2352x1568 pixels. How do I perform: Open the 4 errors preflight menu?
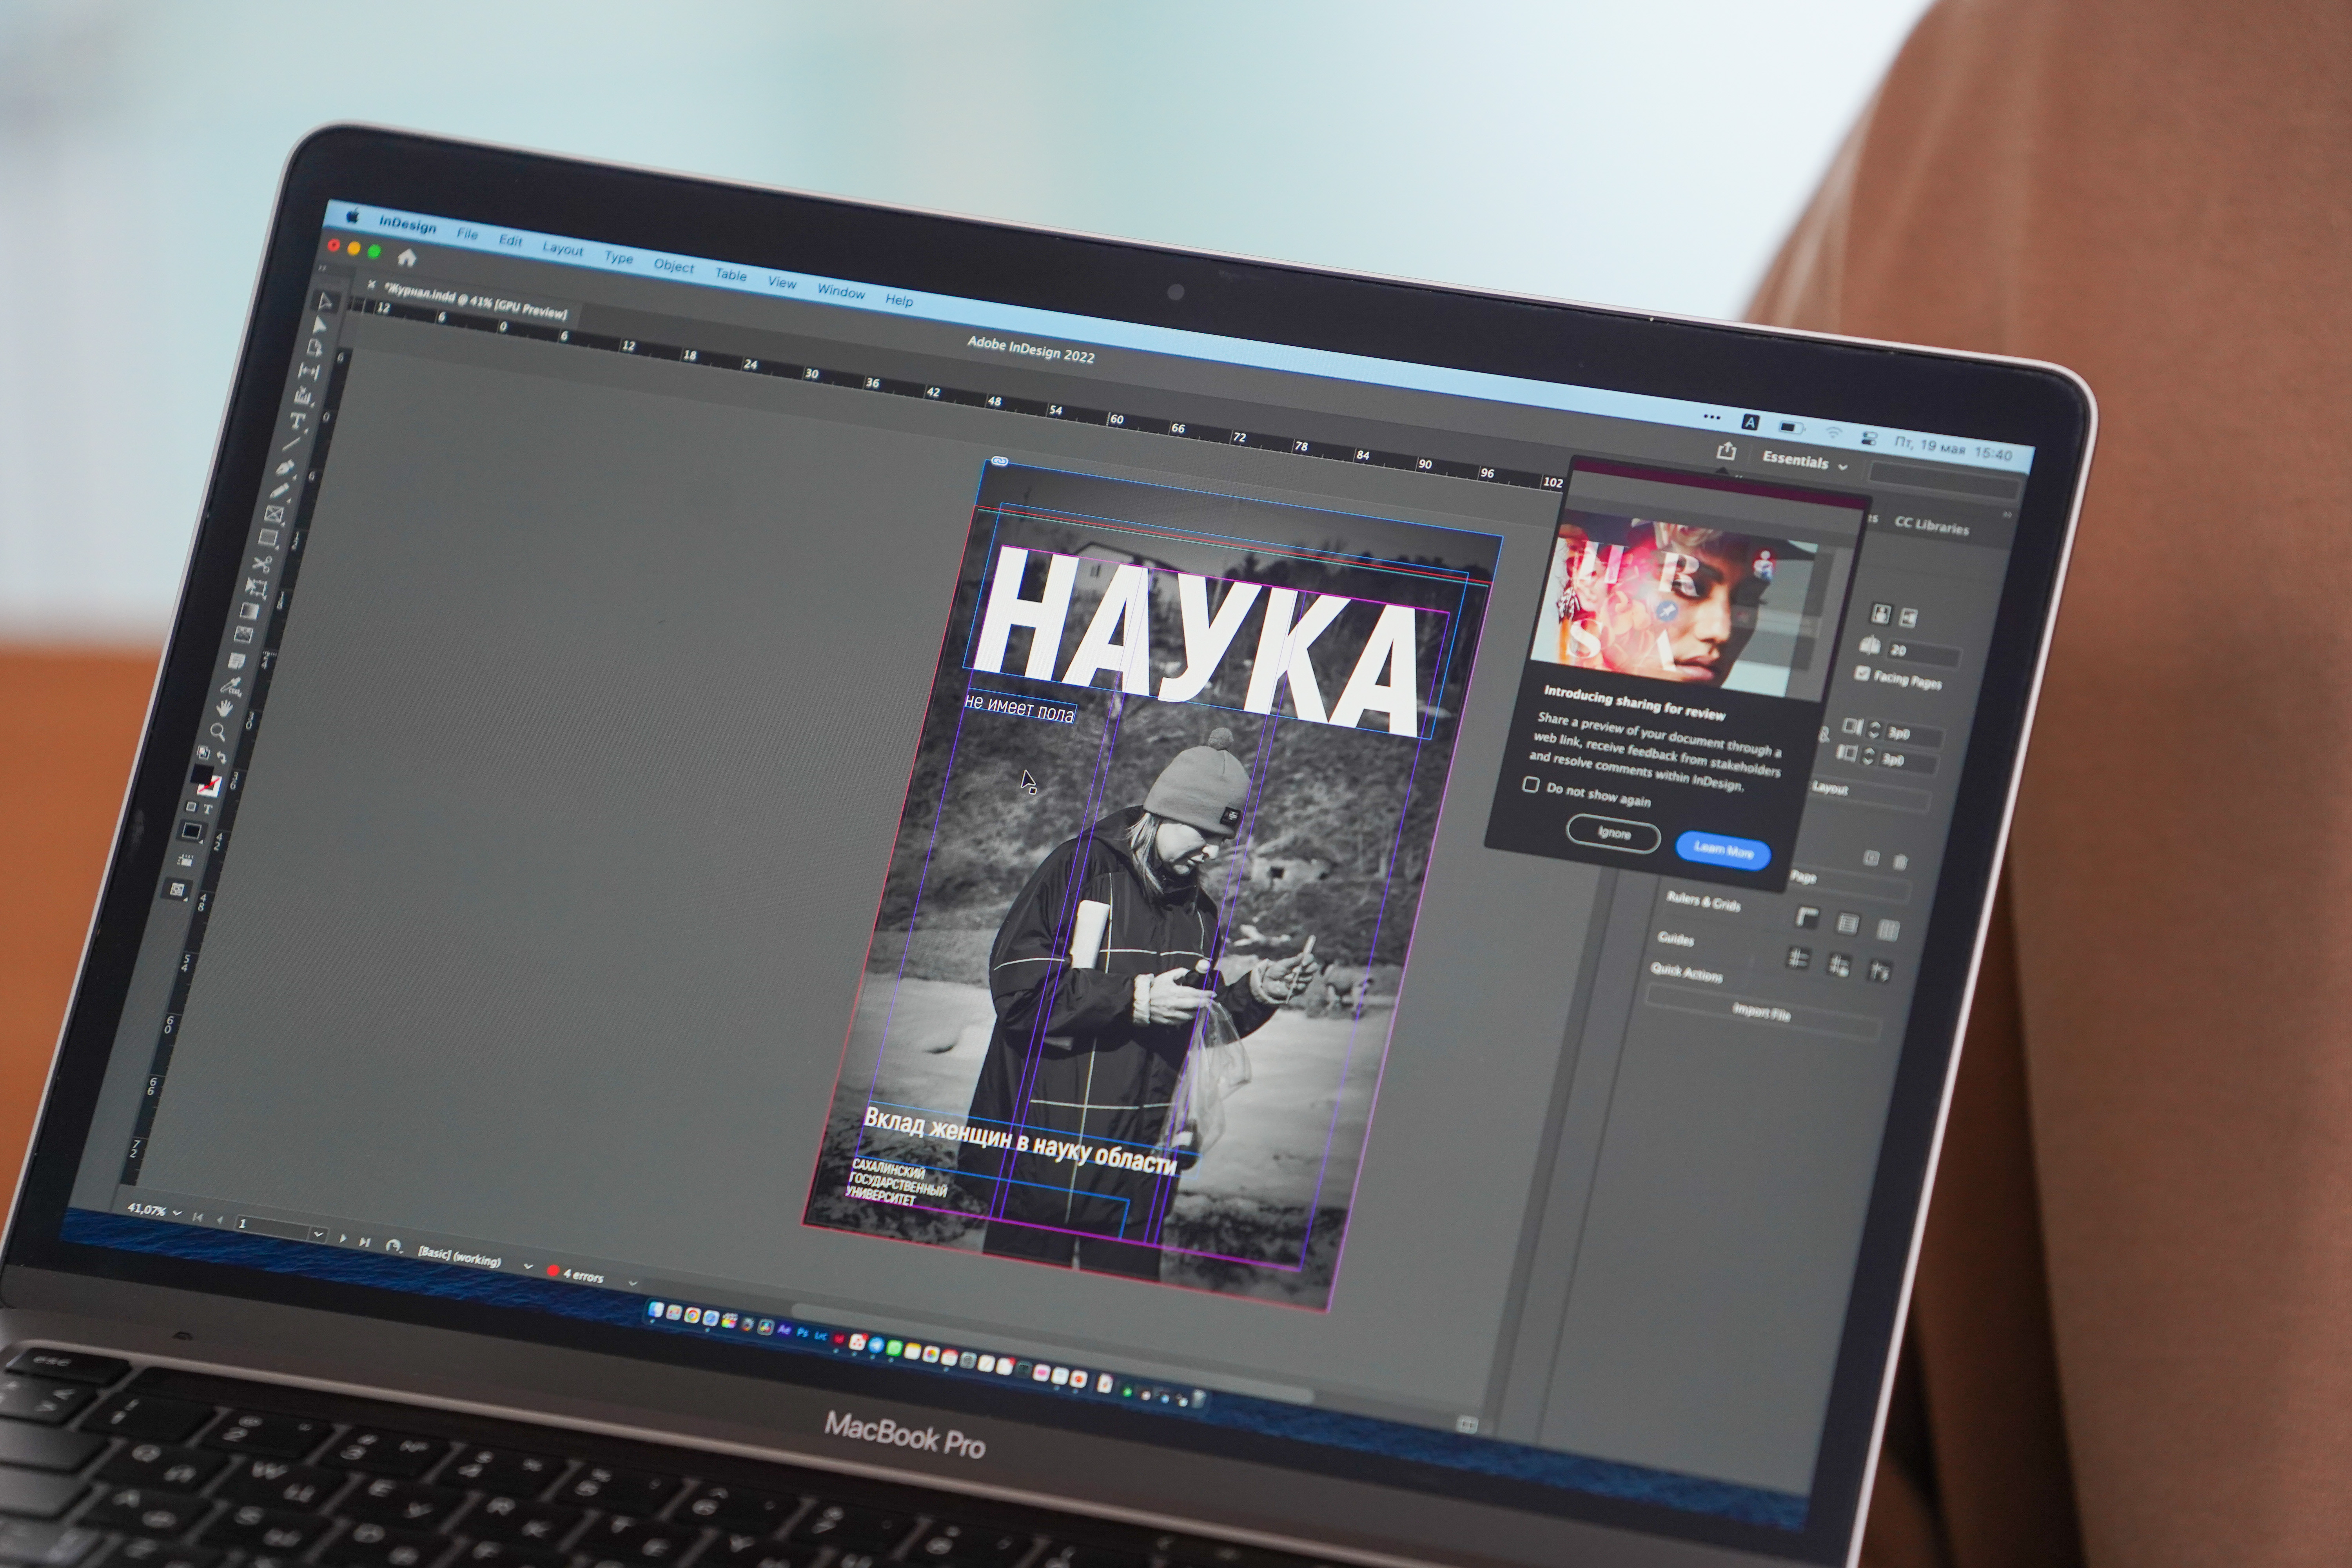(x=633, y=1283)
